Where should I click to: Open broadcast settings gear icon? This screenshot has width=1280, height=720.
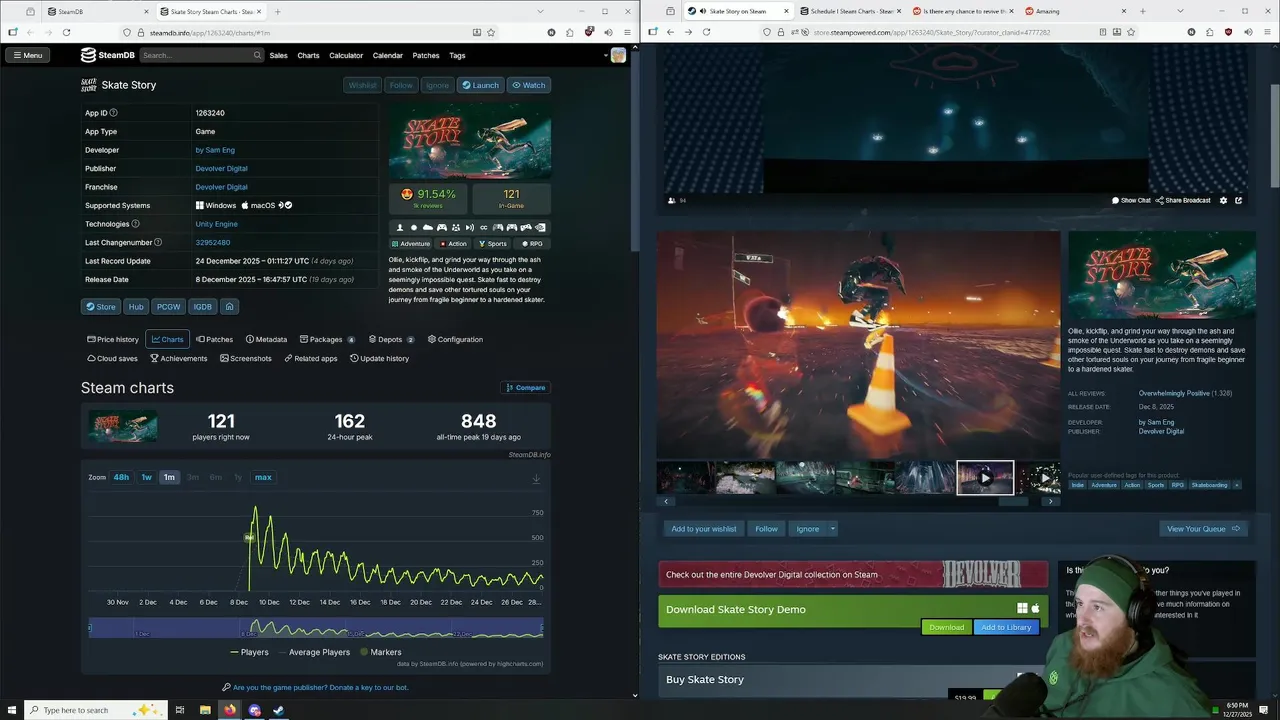click(x=1223, y=200)
